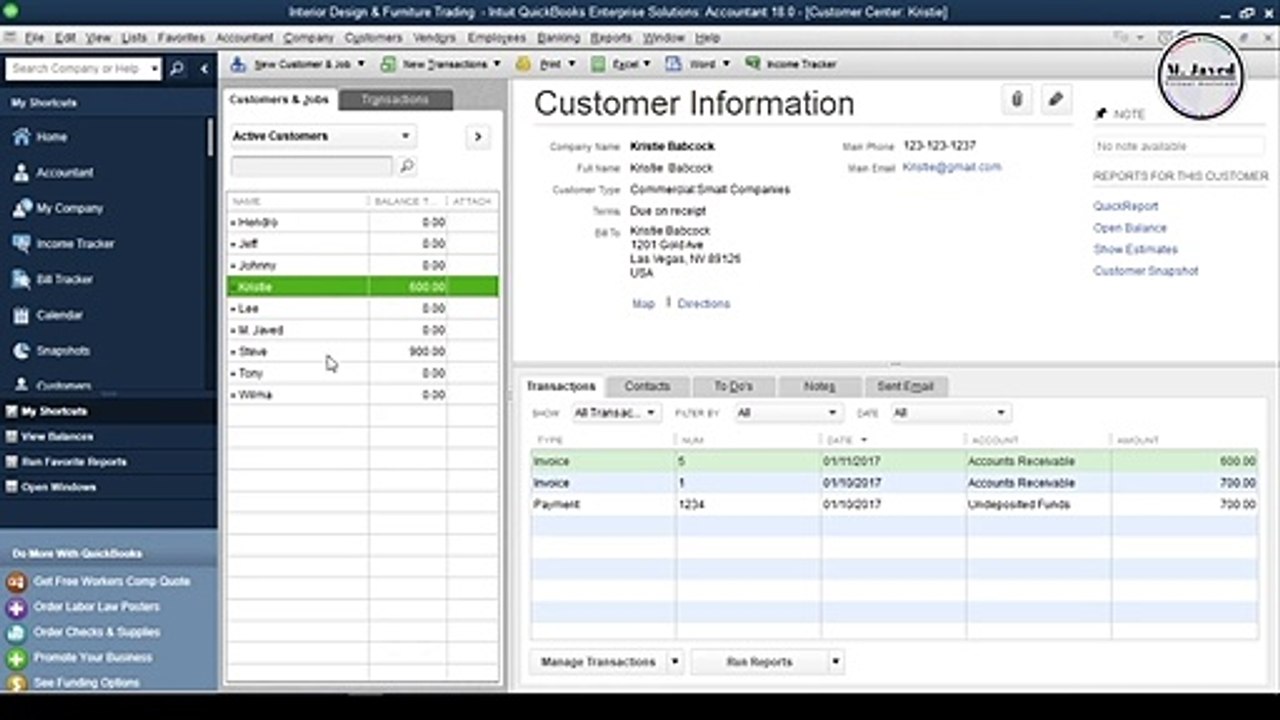This screenshot has height=720, width=1280.
Task: Click the customer search input field
Action: [312, 166]
